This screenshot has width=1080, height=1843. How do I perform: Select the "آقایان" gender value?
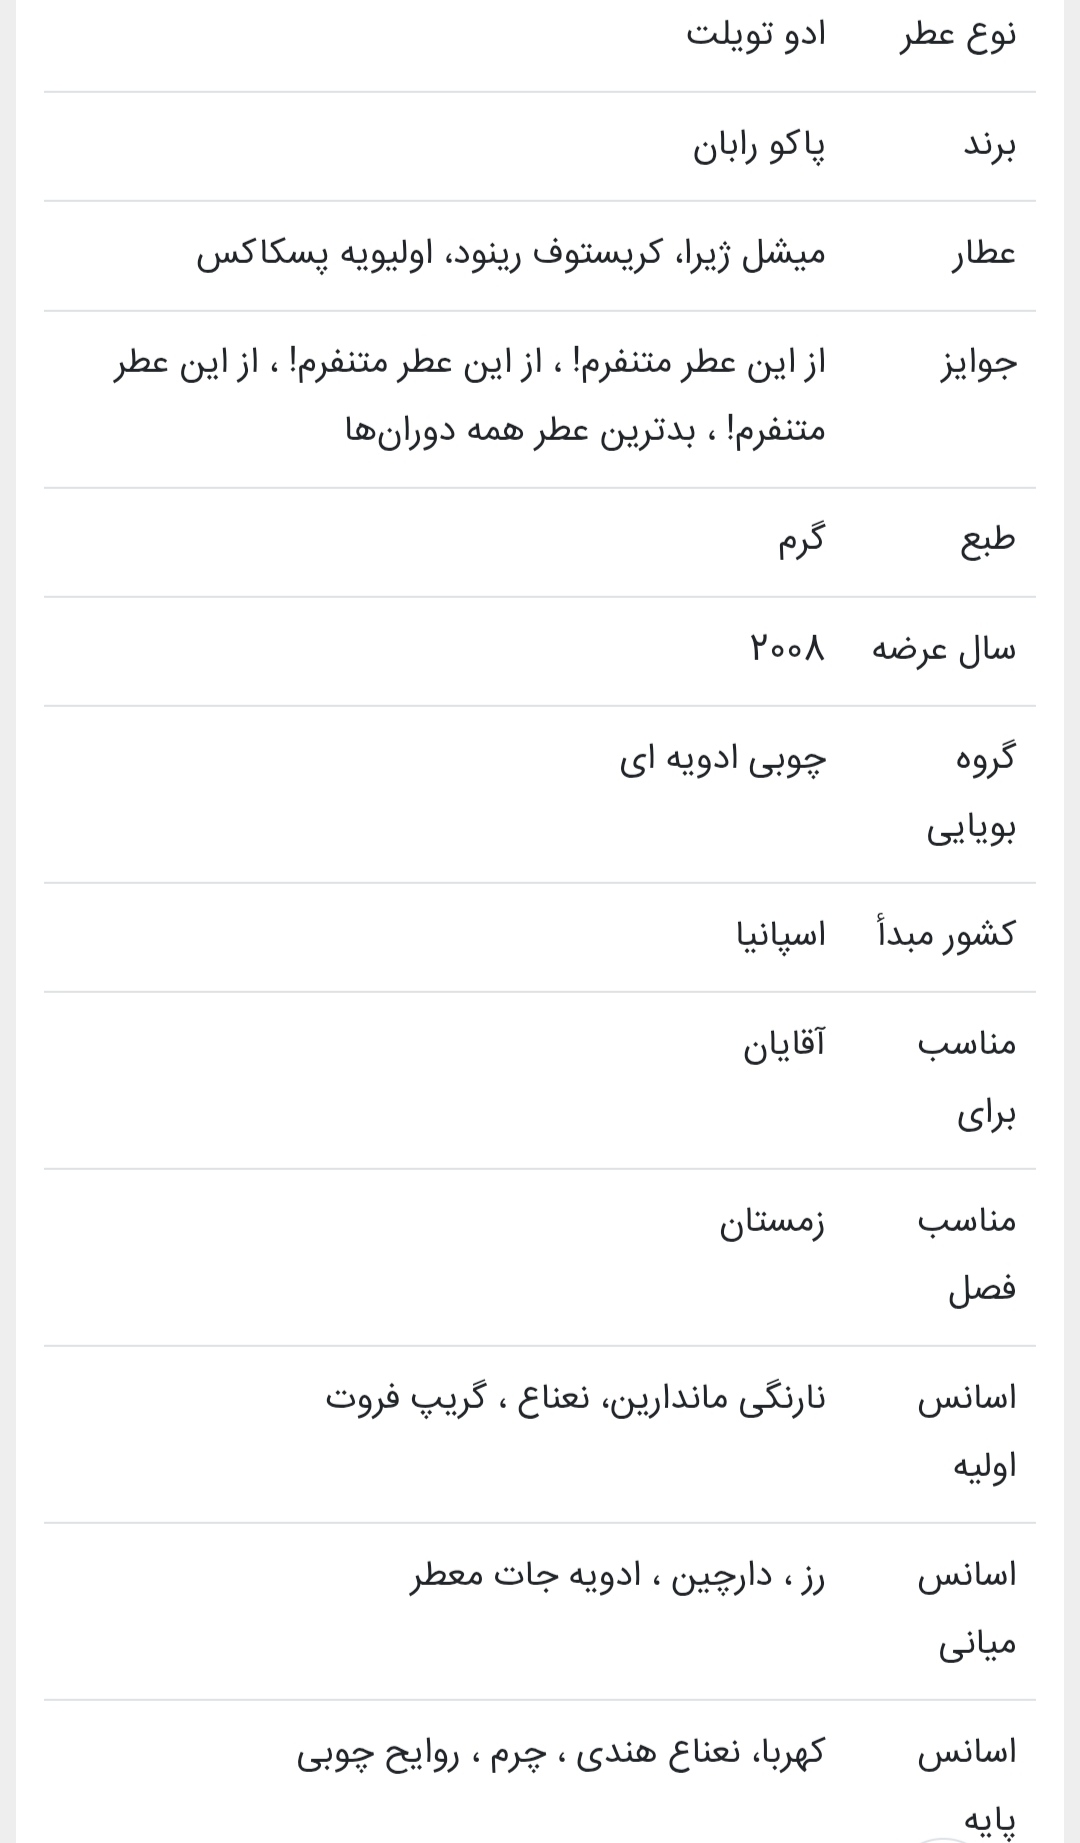pyautogui.click(x=784, y=1045)
